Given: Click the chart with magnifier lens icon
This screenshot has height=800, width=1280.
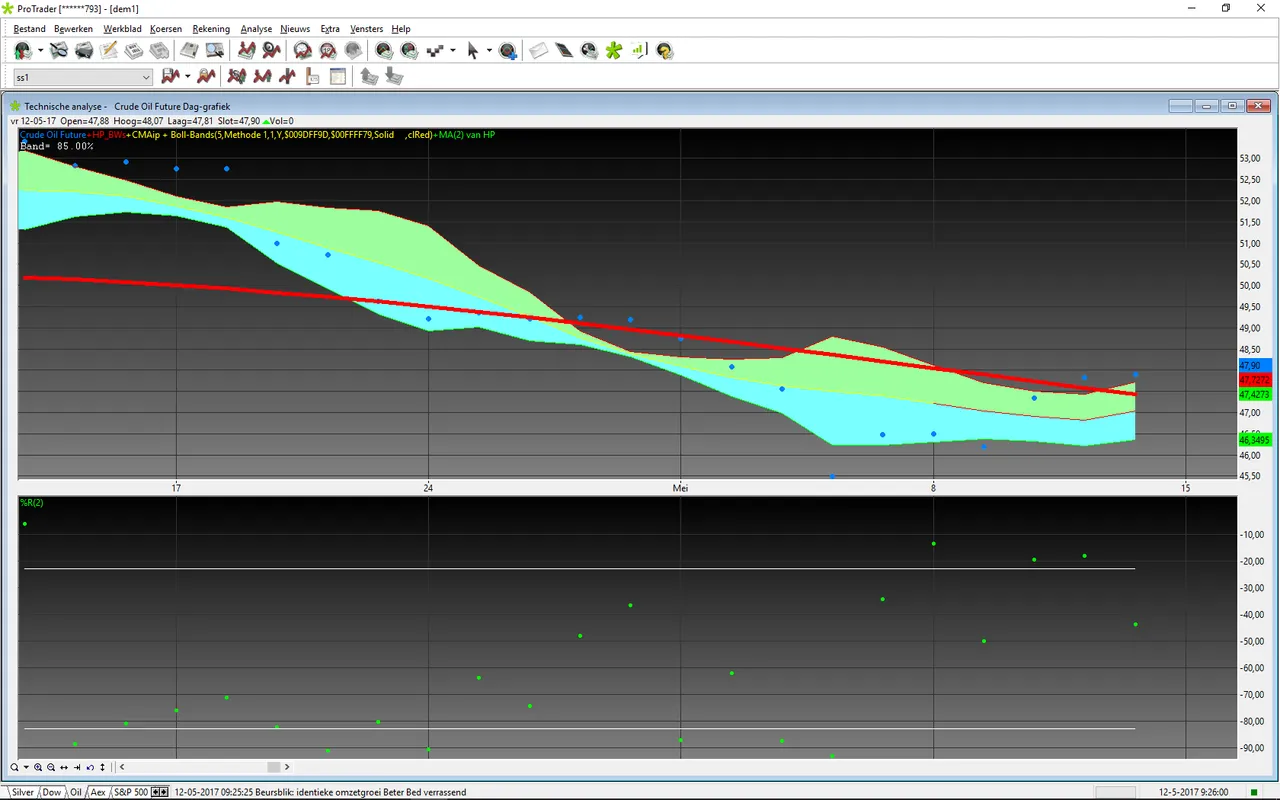Looking at the screenshot, I should (x=270, y=50).
